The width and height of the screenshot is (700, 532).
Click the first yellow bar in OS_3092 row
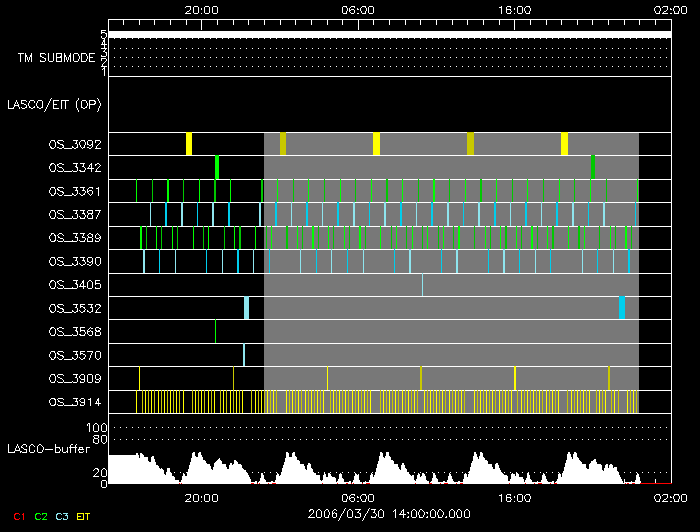click(189, 144)
